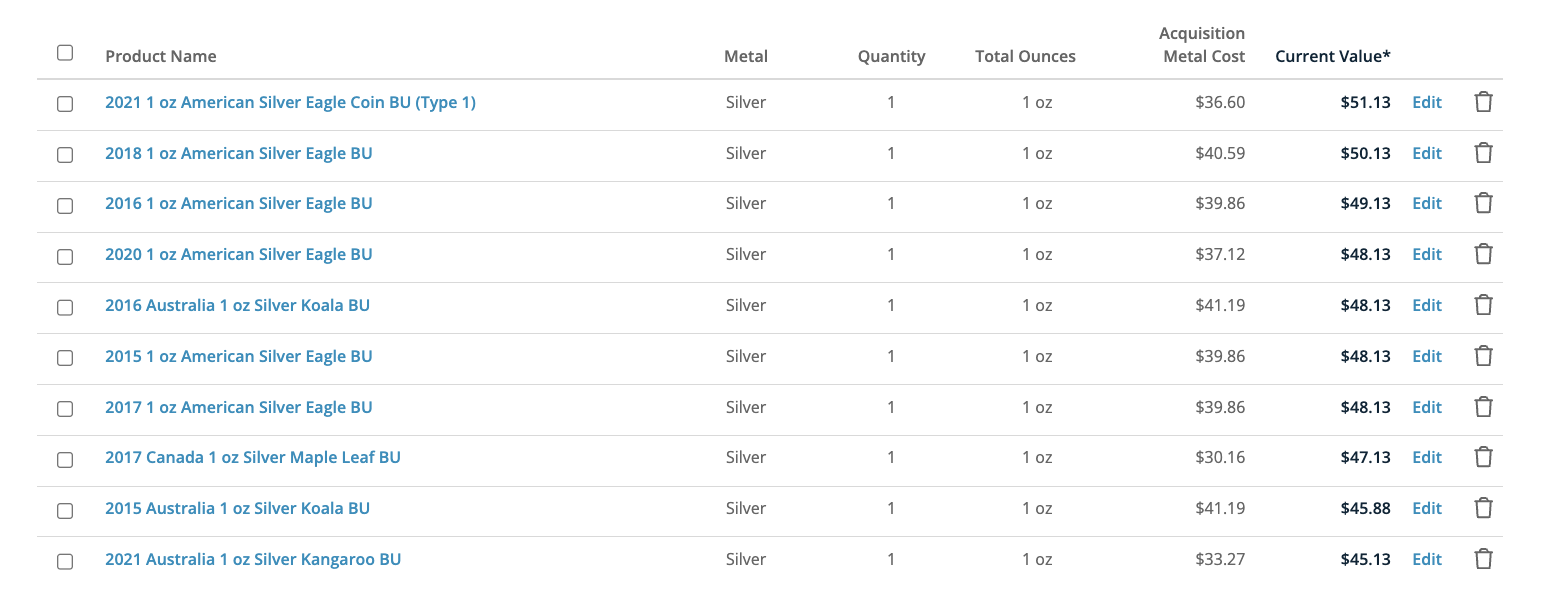Select checkbox beside 2017 American Silver Eagle BU
Screen dimensions: 1544x596
[65, 408]
